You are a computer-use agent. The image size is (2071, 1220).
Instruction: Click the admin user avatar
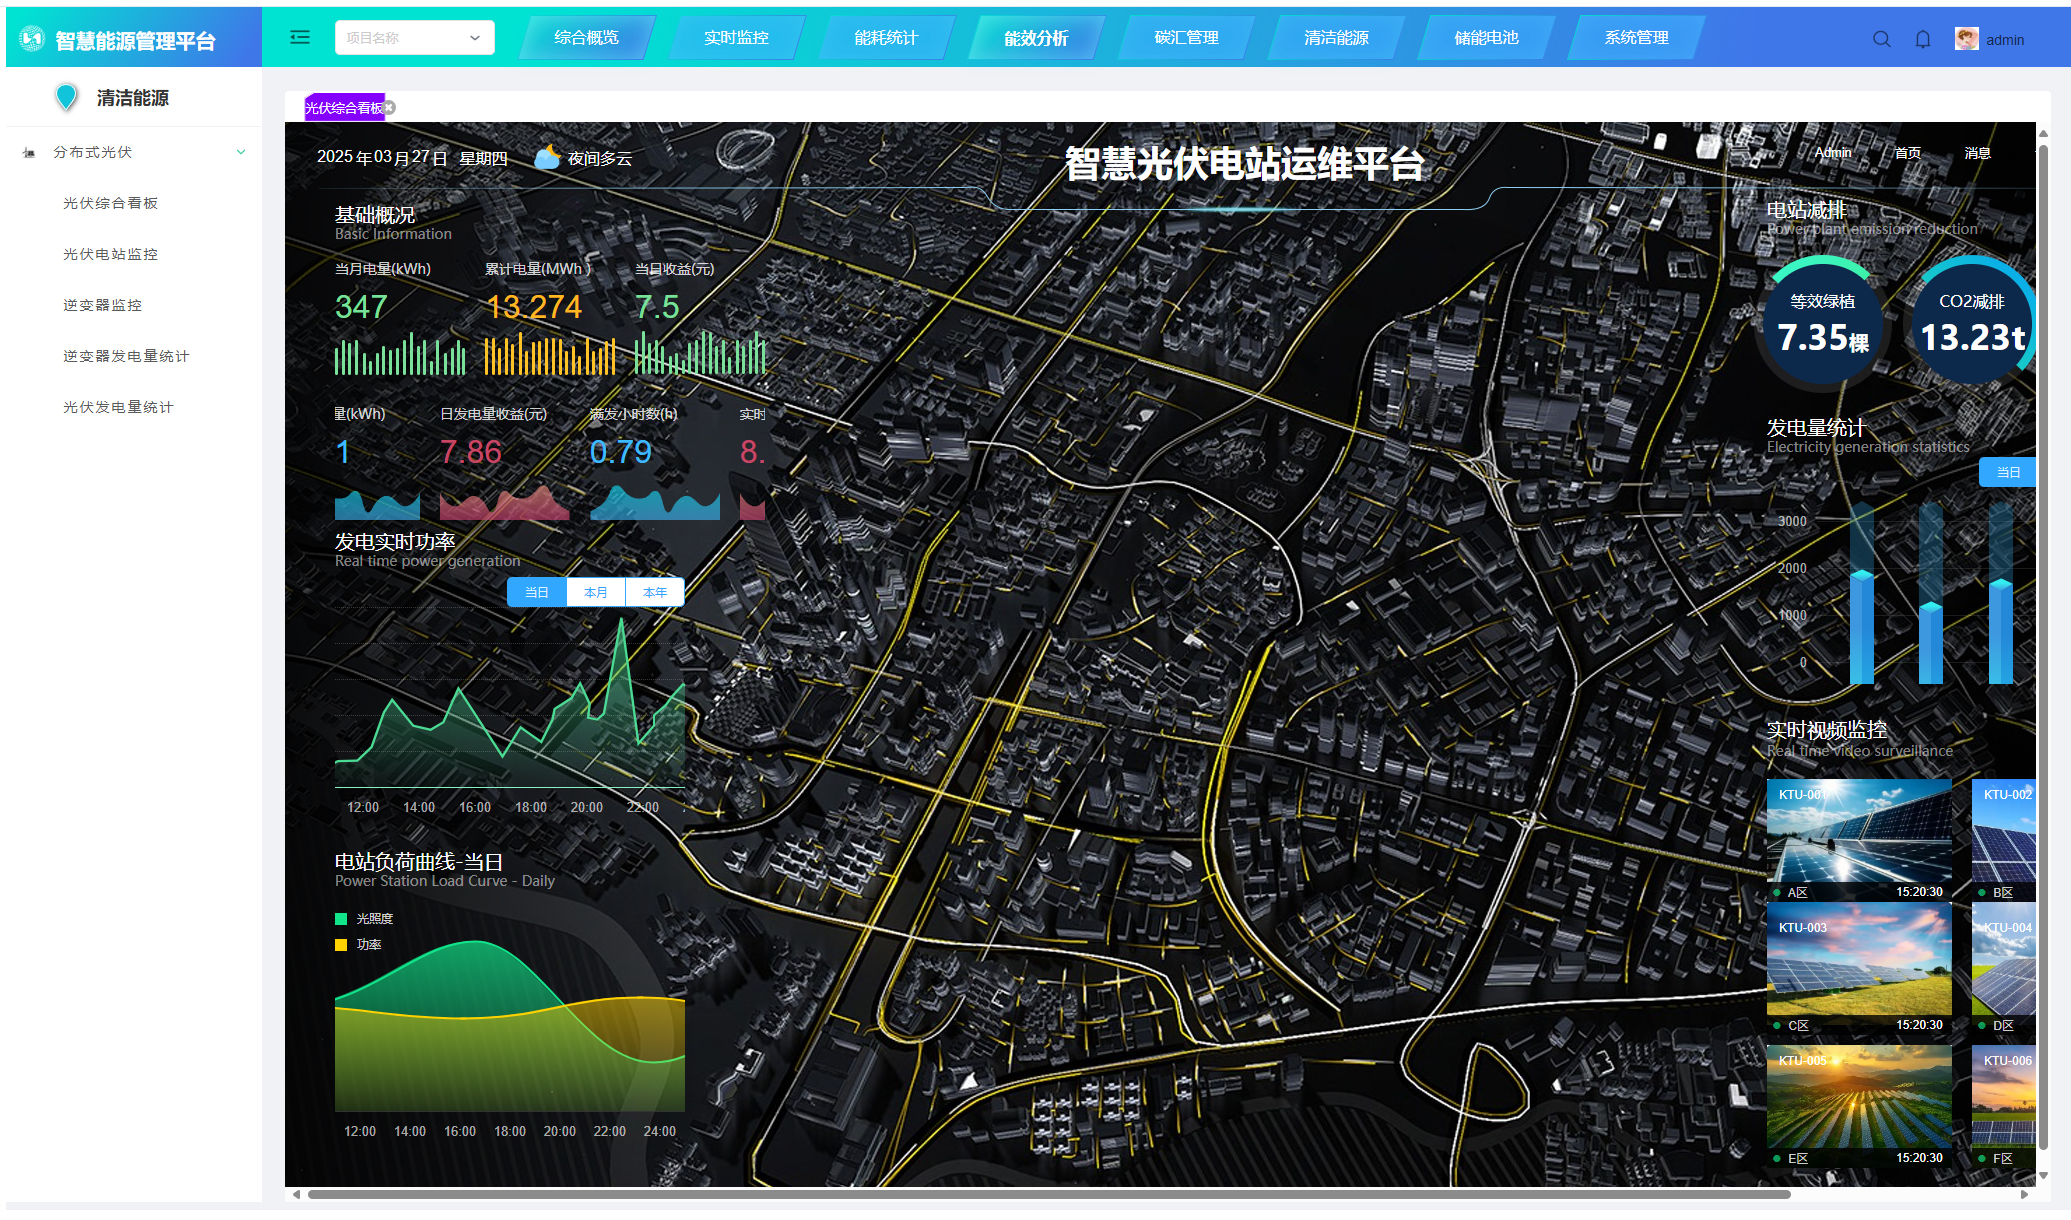click(1966, 39)
